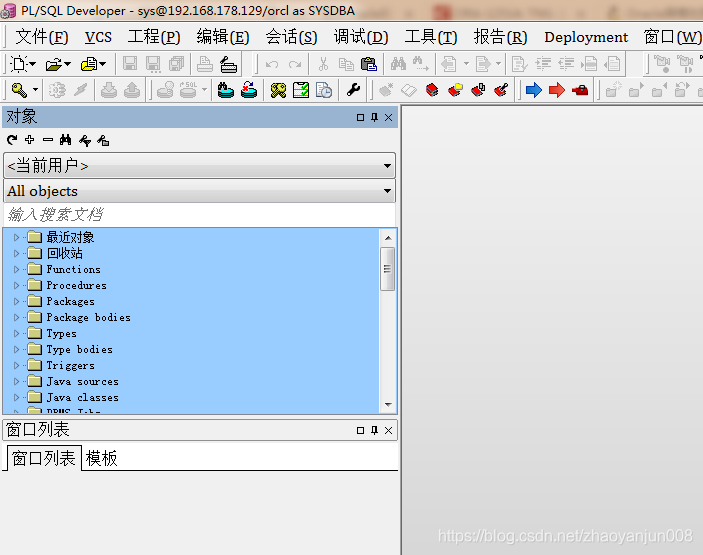The image size is (703, 555).
Task: Click the red book with pencil icon
Action: [x=501, y=90]
